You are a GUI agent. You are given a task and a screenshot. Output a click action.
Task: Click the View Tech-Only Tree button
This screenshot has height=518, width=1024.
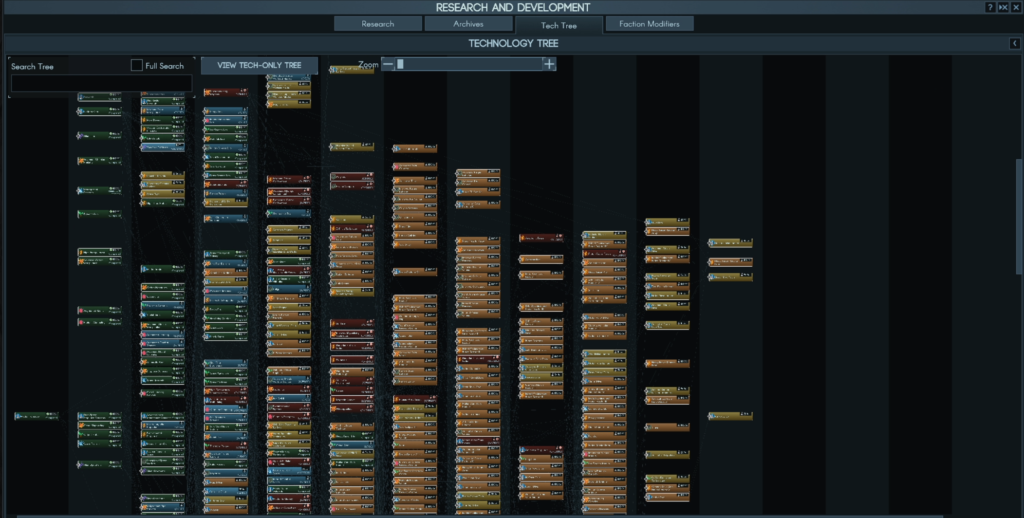(259, 65)
